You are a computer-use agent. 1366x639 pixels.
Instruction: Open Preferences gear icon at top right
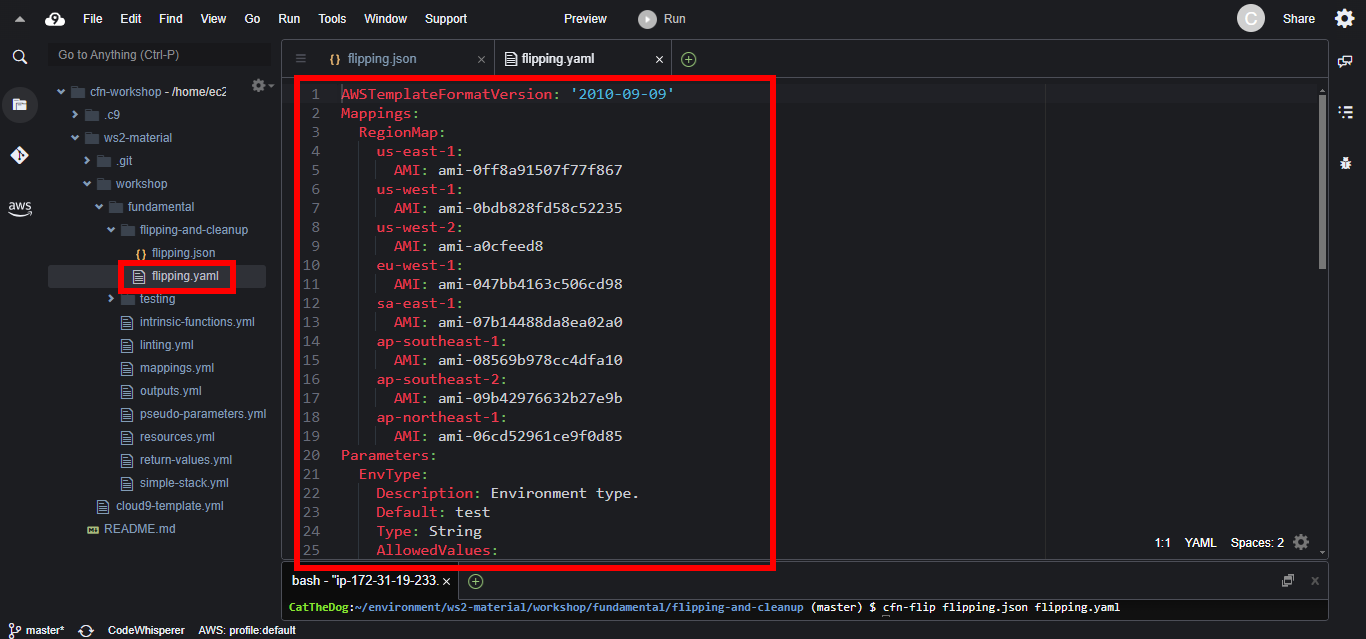(x=1345, y=18)
